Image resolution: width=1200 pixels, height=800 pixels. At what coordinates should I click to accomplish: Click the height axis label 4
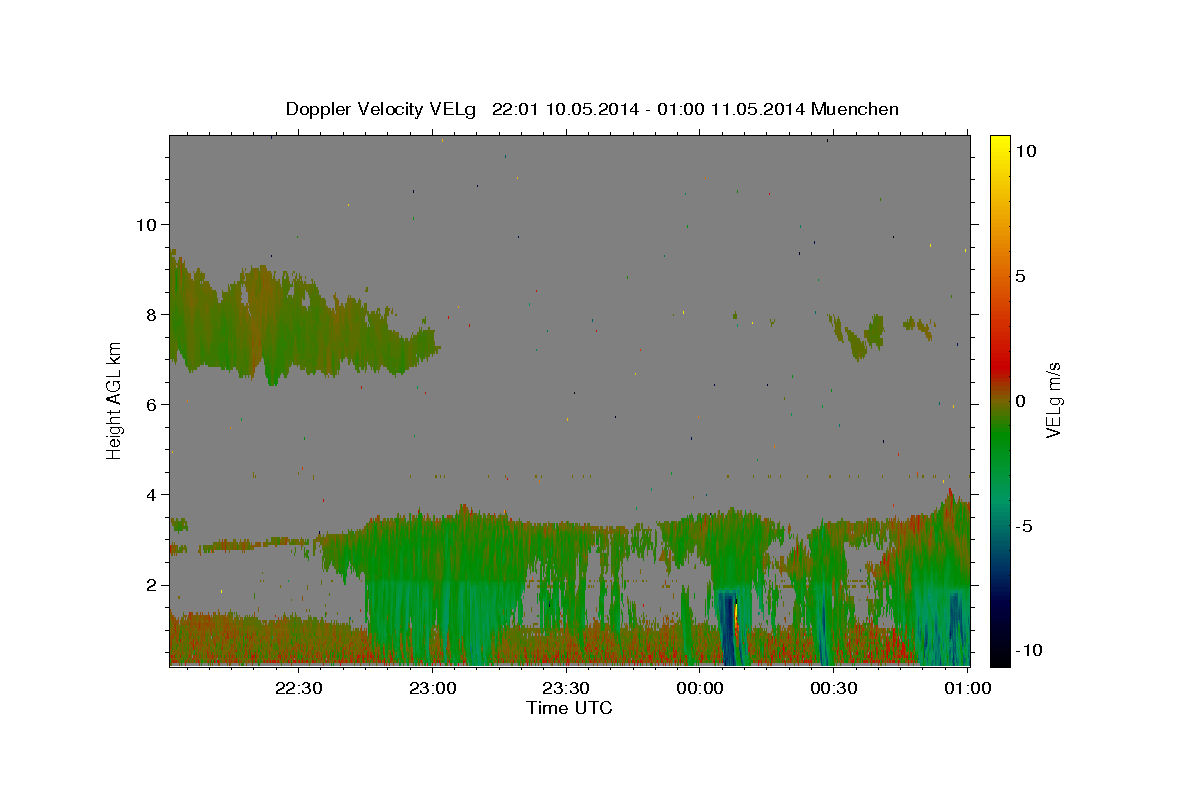[x=153, y=494]
